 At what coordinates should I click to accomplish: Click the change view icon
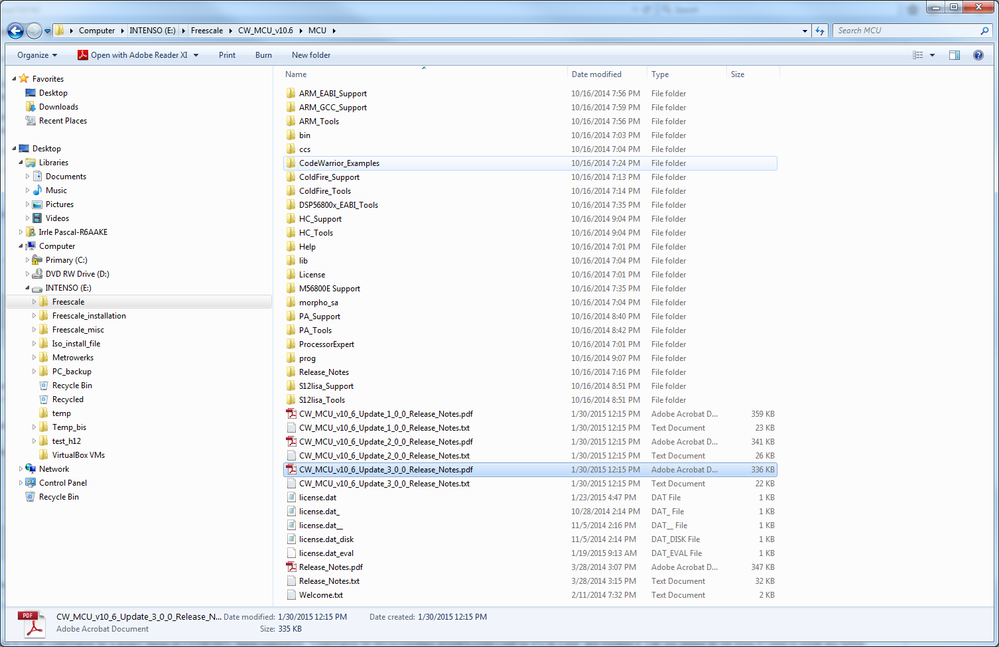[918, 55]
